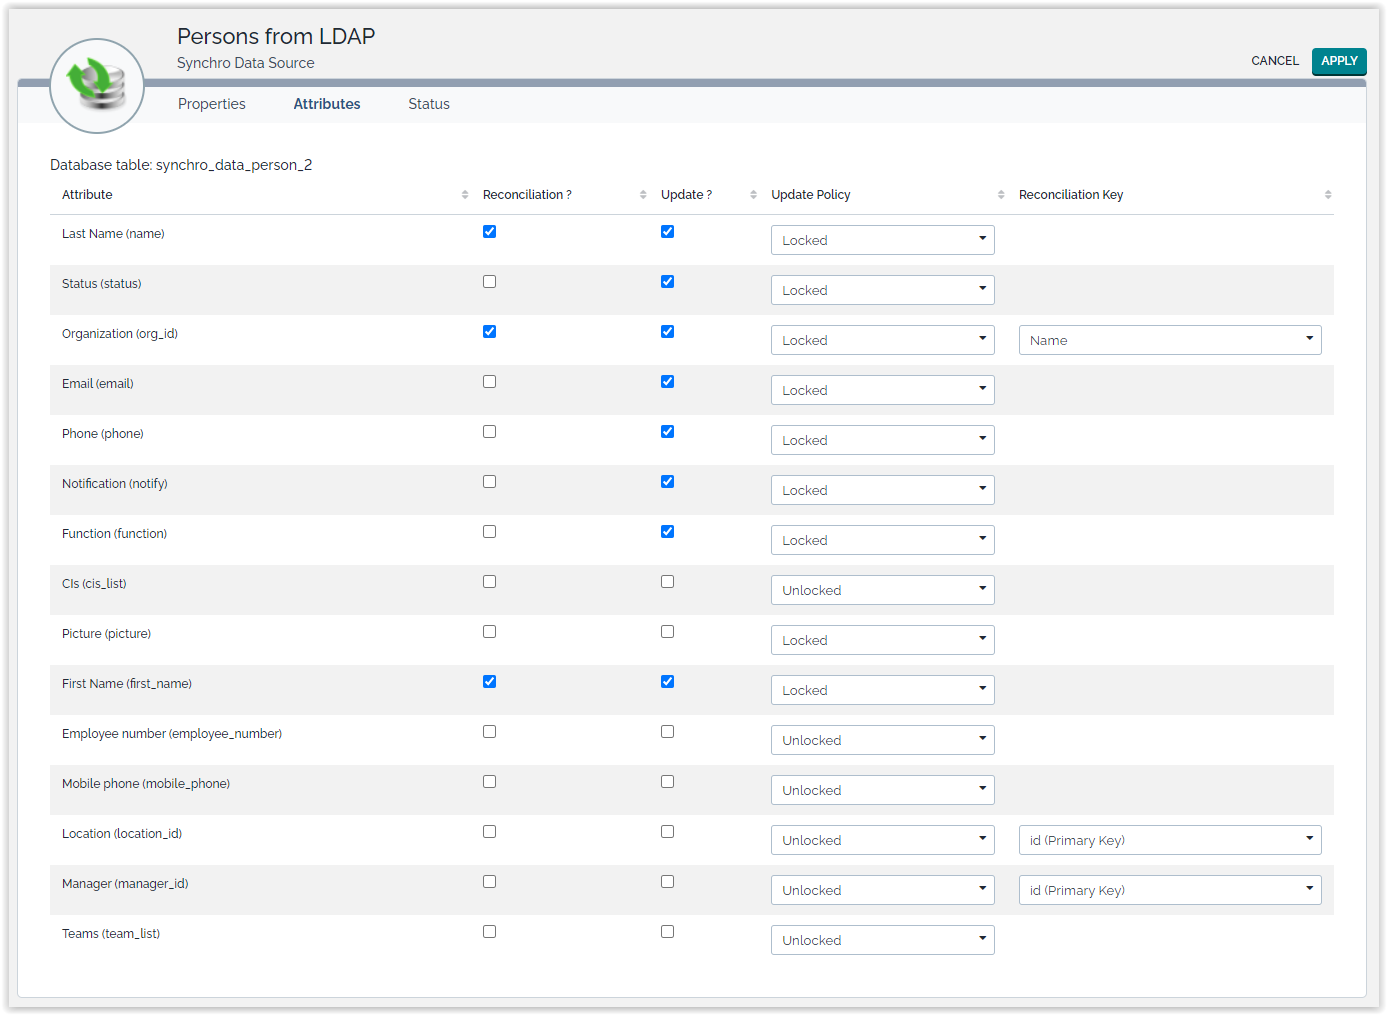Image resolution: width=1387 pixels, height=1015 pixels.
Task: Click the Synchro Data Source database icon
Action: click(x=97, y=86)
